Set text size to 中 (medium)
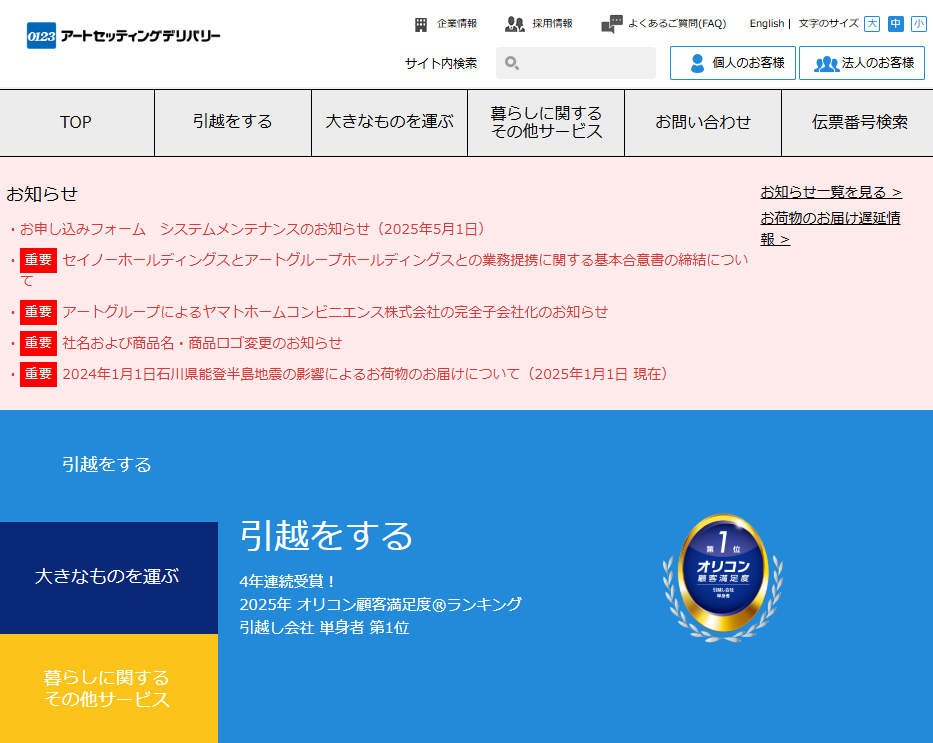 click(x=896, y=23)
